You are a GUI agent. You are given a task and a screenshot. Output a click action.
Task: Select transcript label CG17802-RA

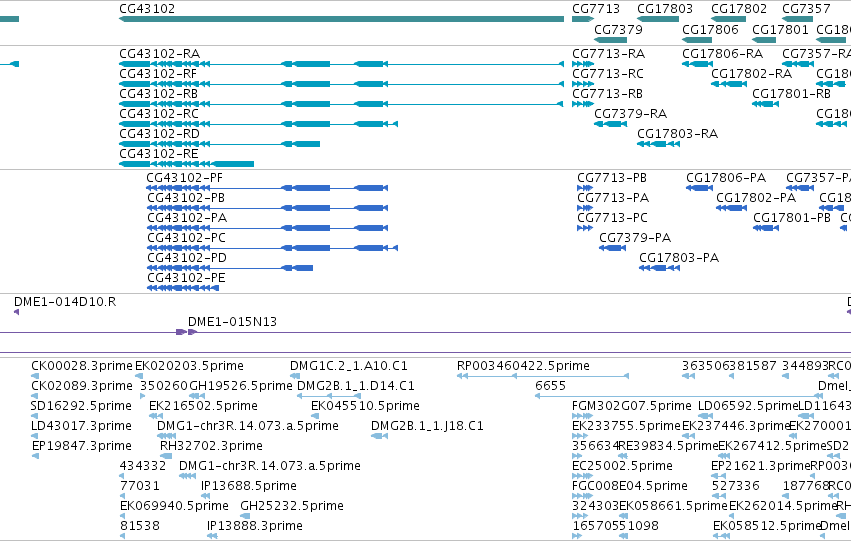pyautogui.click(x=751, y=74)
